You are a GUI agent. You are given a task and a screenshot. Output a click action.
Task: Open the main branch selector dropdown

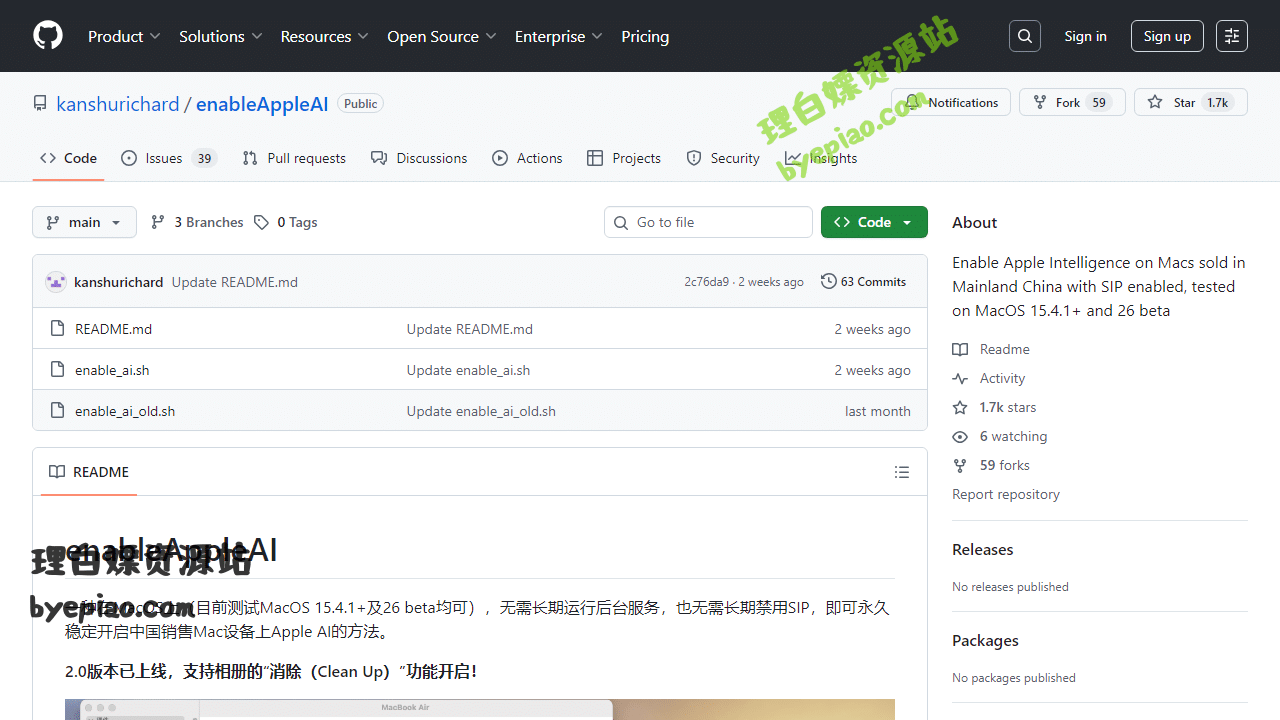(84, 222)
